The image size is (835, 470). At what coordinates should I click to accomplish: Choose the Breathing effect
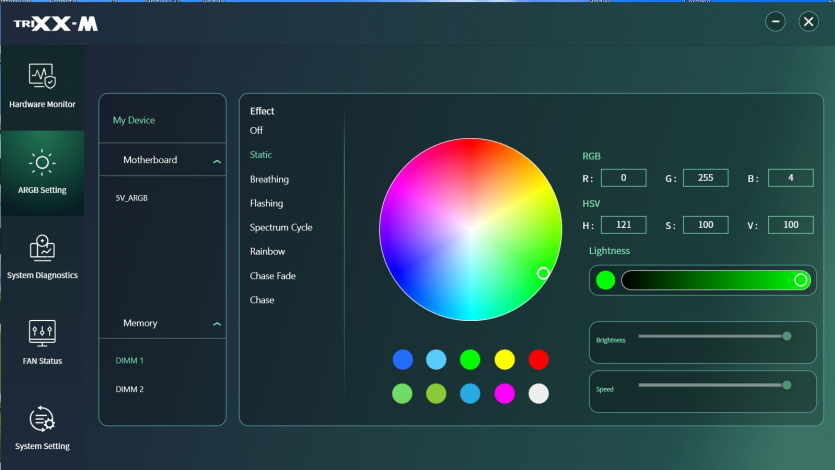[x=269, y=179]
